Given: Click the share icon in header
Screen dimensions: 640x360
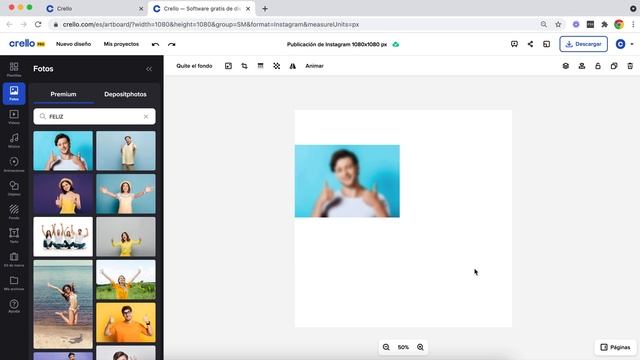Looking at the screenshot, I should 530,44.
